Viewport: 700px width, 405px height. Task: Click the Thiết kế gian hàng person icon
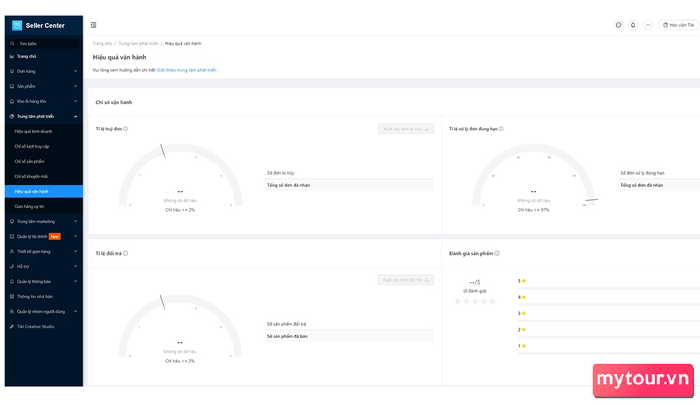pos(12,251)
